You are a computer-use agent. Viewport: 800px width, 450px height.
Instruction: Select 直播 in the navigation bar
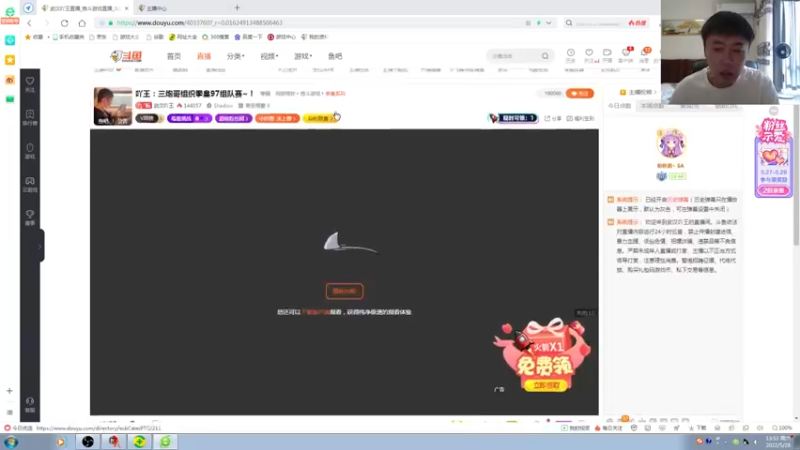point(204,56)
